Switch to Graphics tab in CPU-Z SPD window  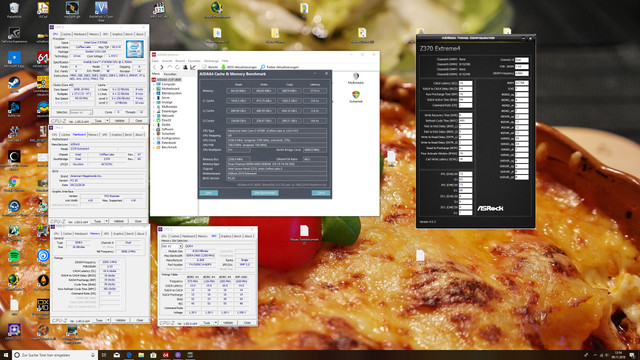(x=226, y=236)
